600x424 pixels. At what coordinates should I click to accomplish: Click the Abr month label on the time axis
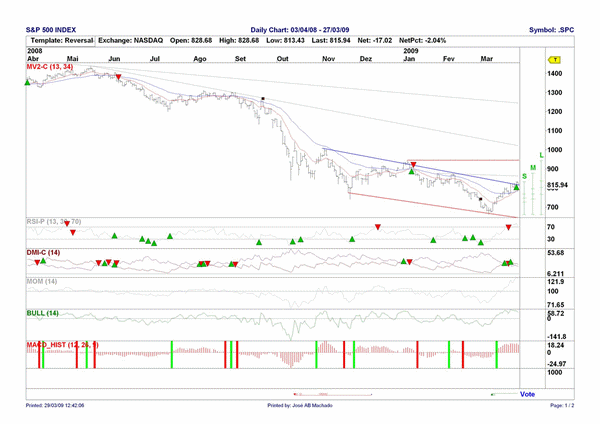tap(33, 59)
